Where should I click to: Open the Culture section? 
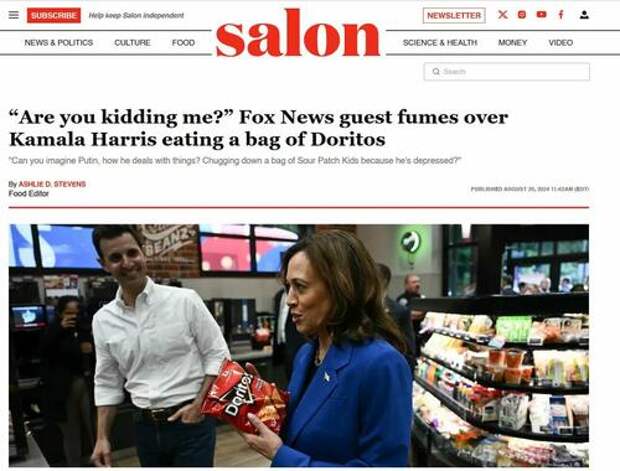(x=132, y=43)
